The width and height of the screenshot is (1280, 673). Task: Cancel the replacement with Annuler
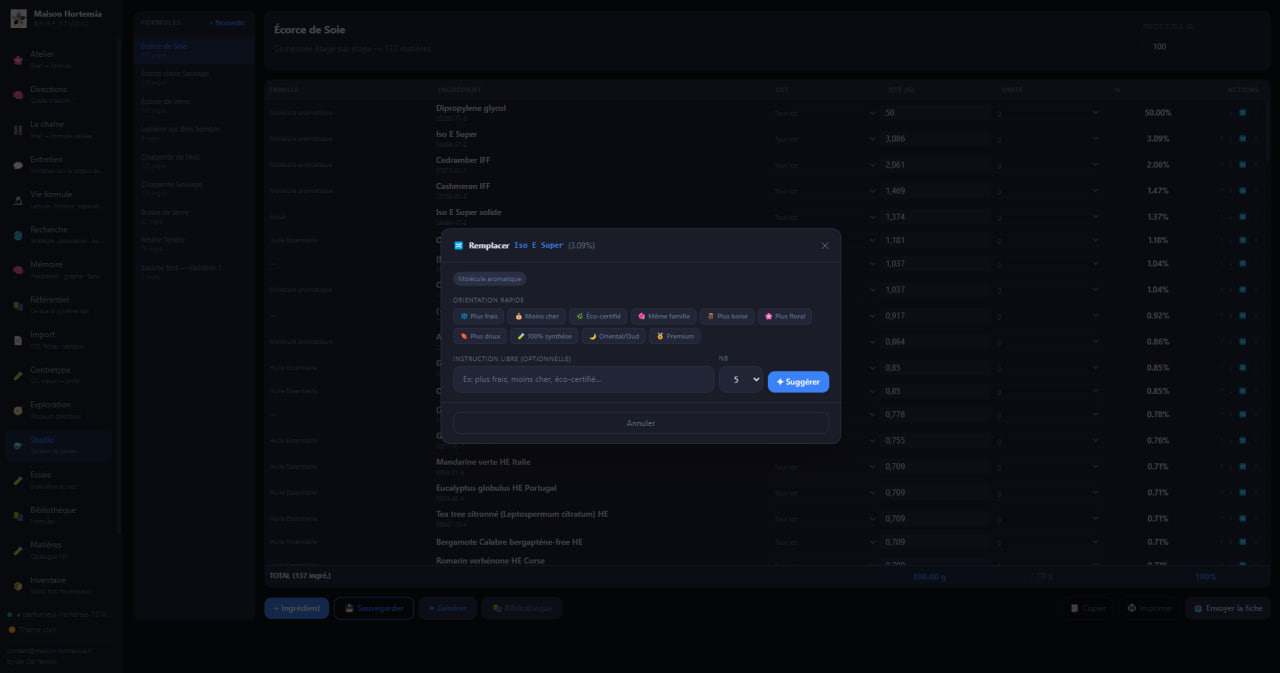[x=641, y=423]
